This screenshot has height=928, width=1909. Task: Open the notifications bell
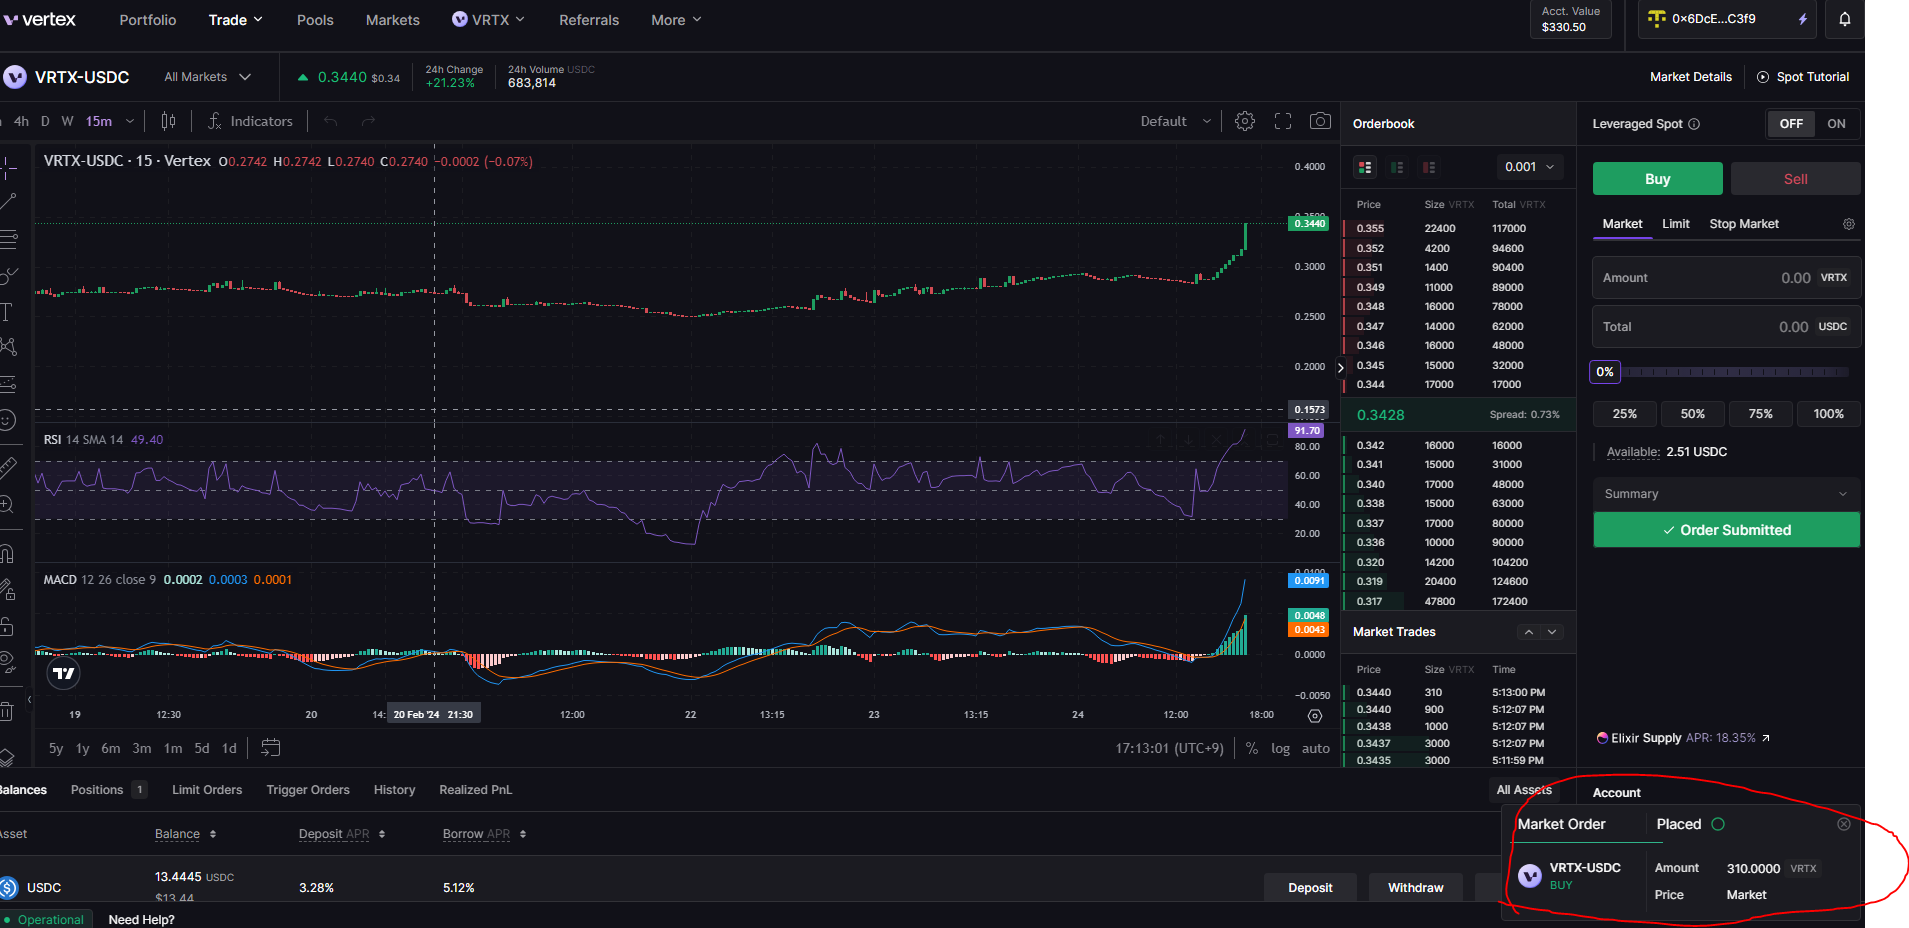pyautogui.click(x=1844, y=19)
